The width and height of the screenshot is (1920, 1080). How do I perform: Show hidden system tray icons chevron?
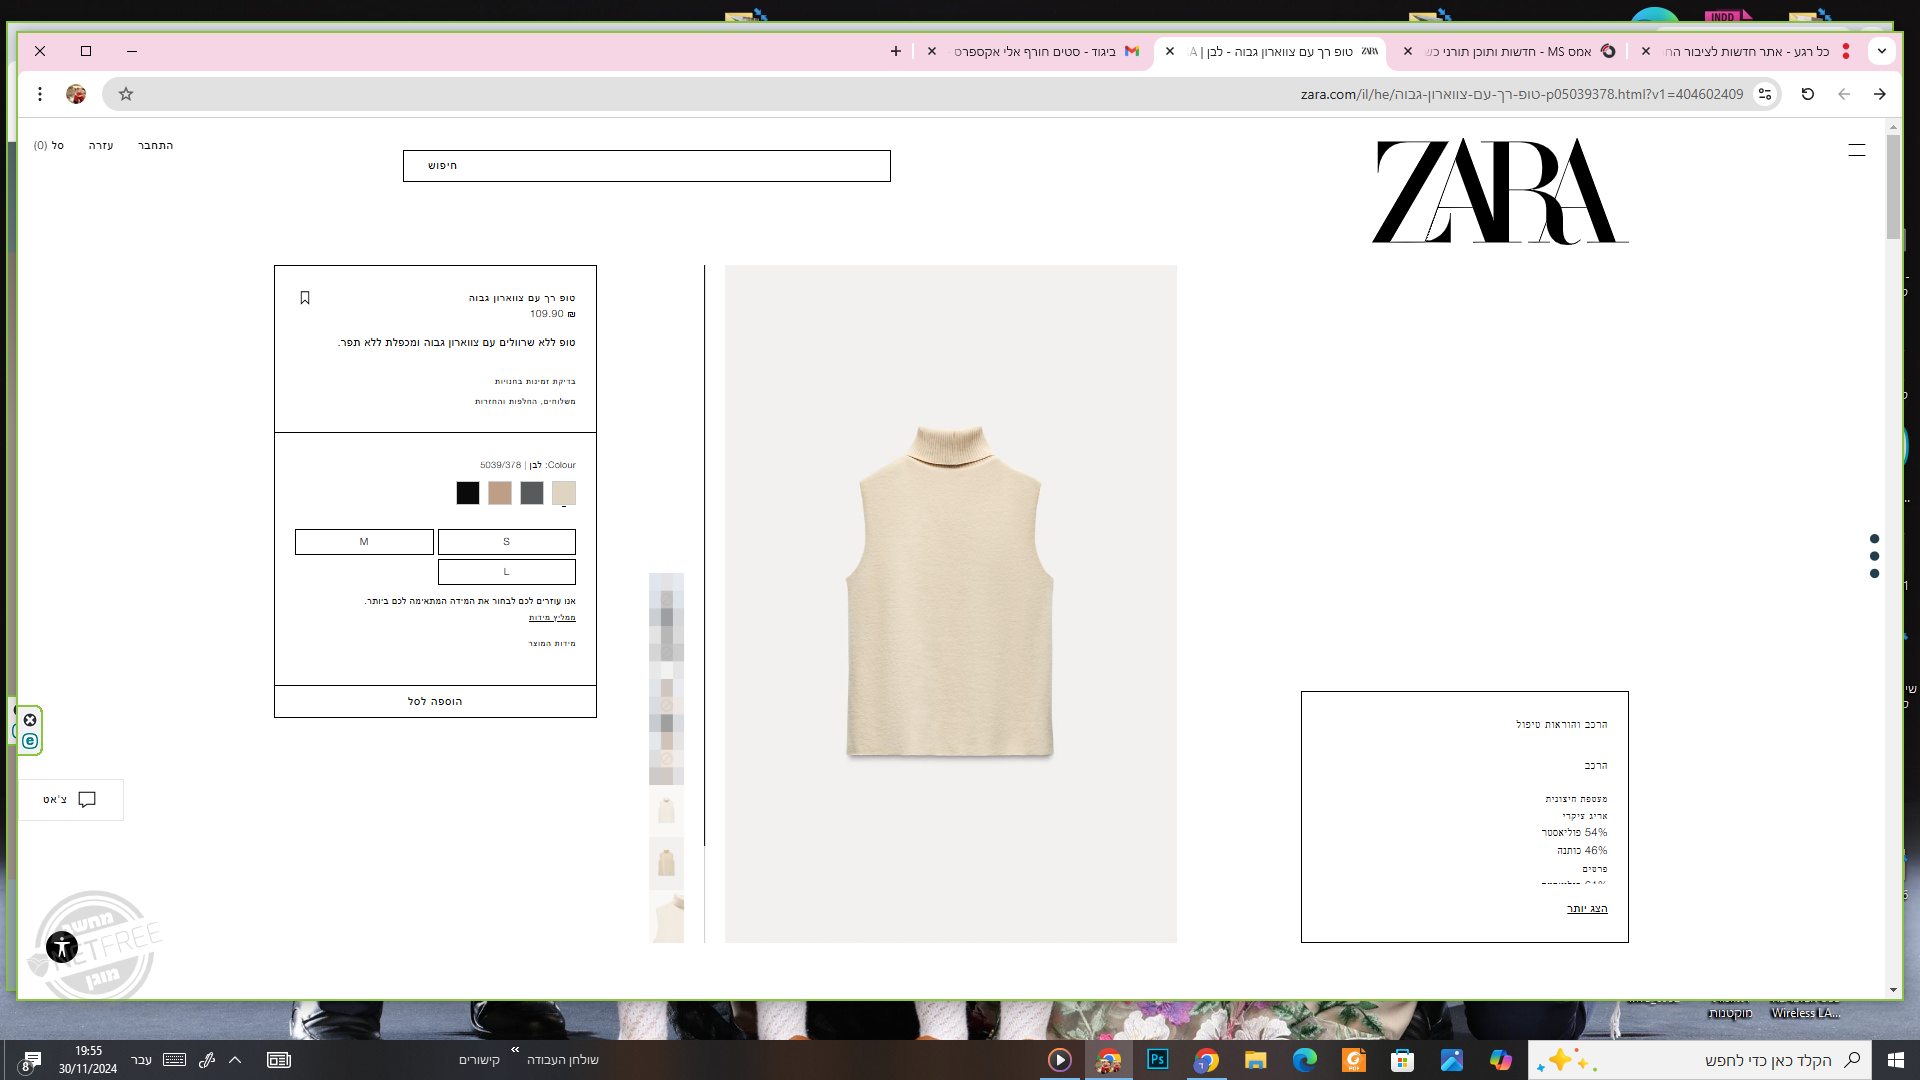coord(235,1060)
